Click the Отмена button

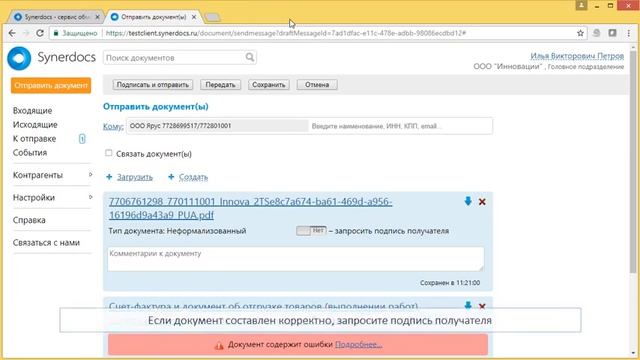tap(317, 84)
